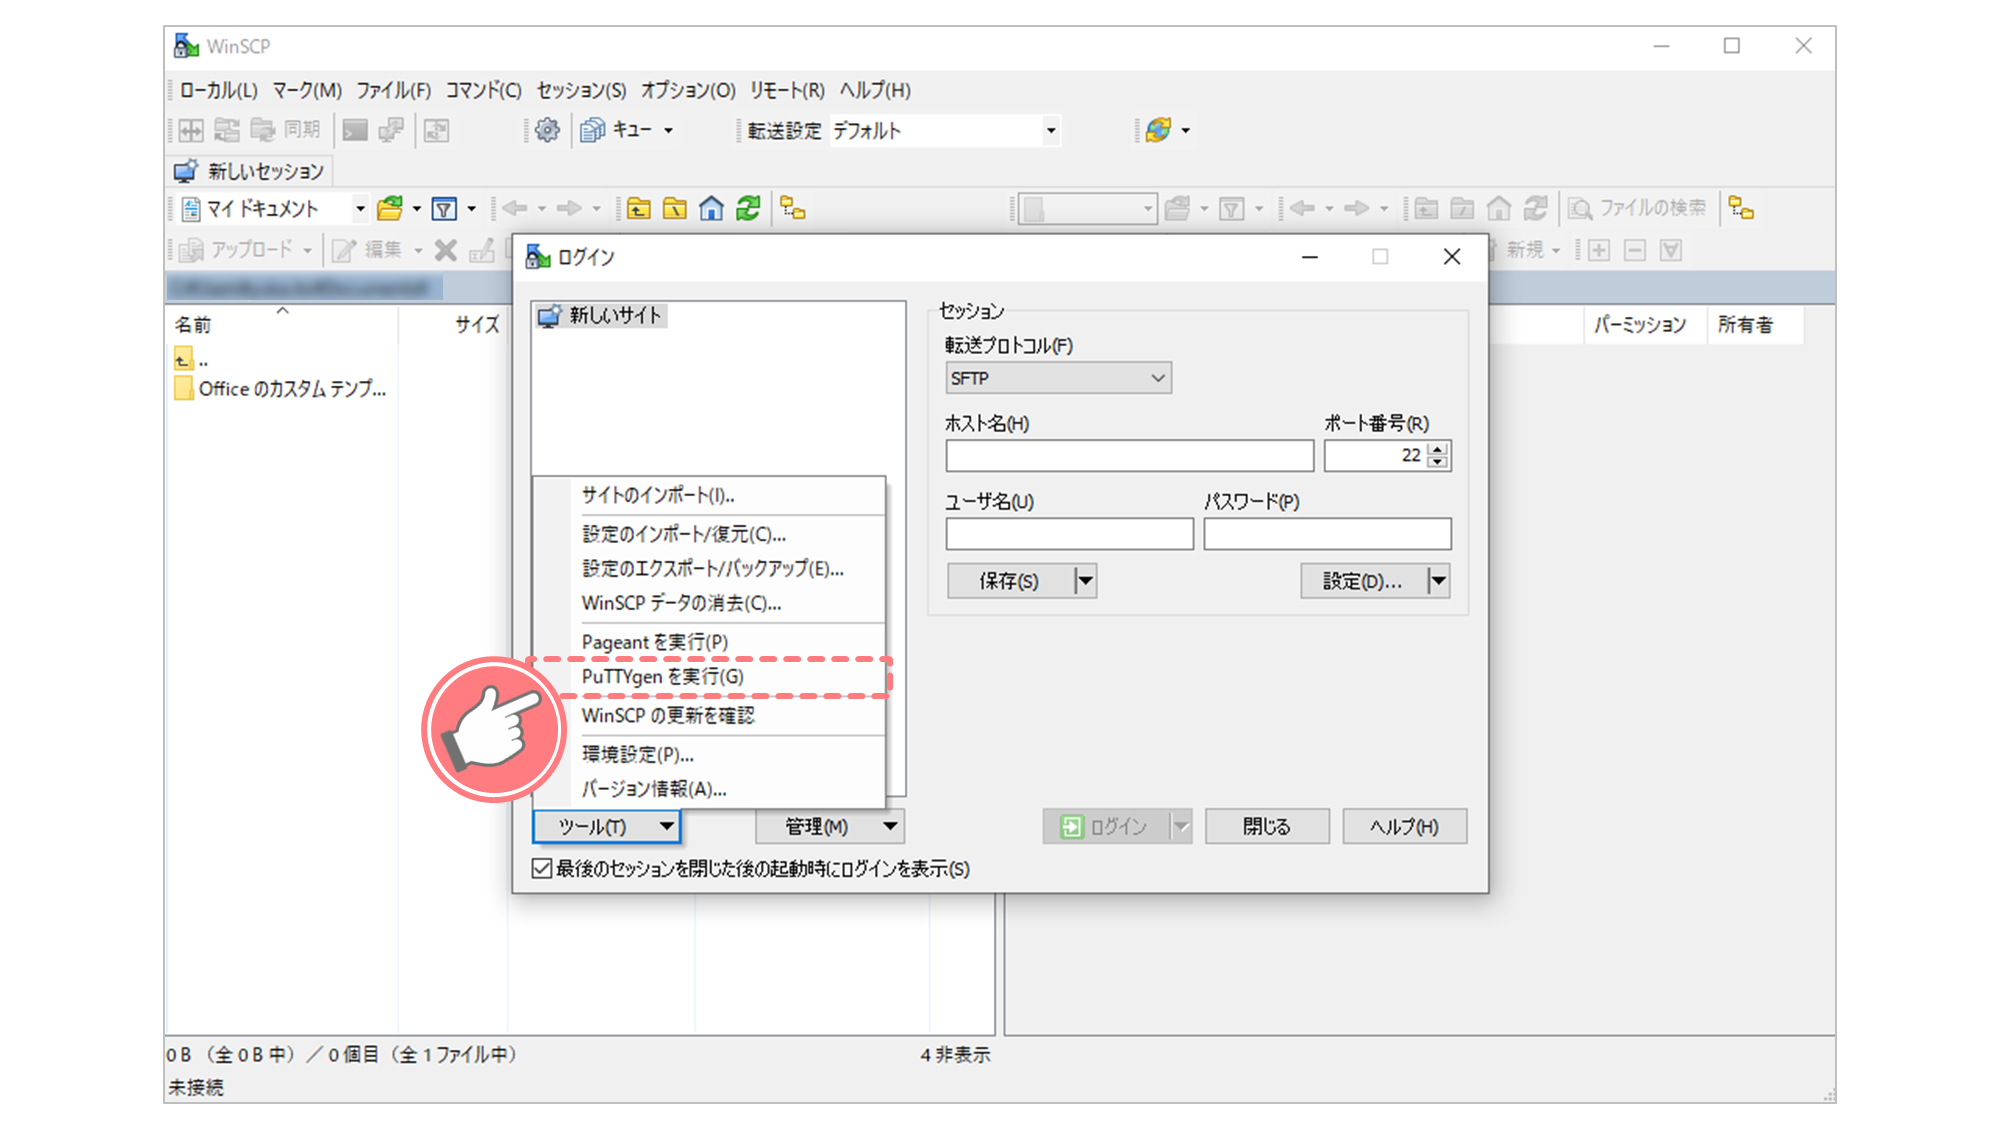Click the ヘルプ(H) button in login dialog
This screenshot has width=2000, height=1125.
[x=1404, y=827]
